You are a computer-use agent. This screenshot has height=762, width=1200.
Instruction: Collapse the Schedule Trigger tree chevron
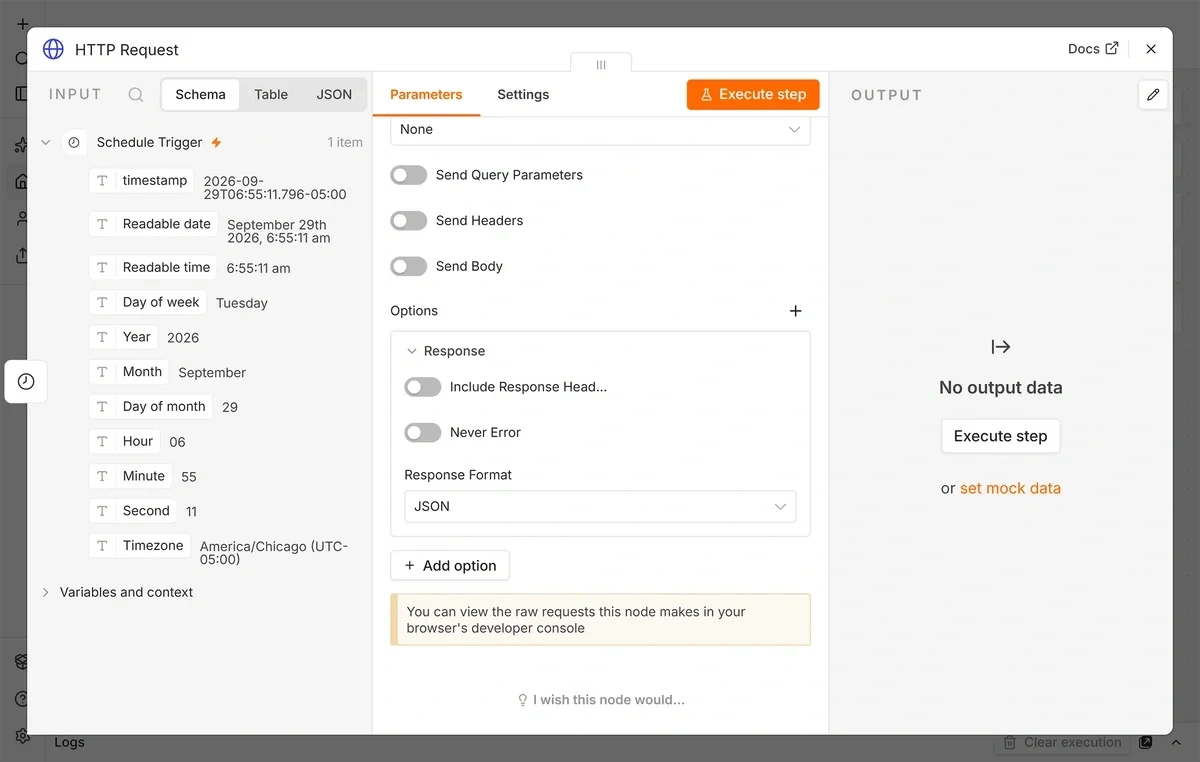coord(45,143)
